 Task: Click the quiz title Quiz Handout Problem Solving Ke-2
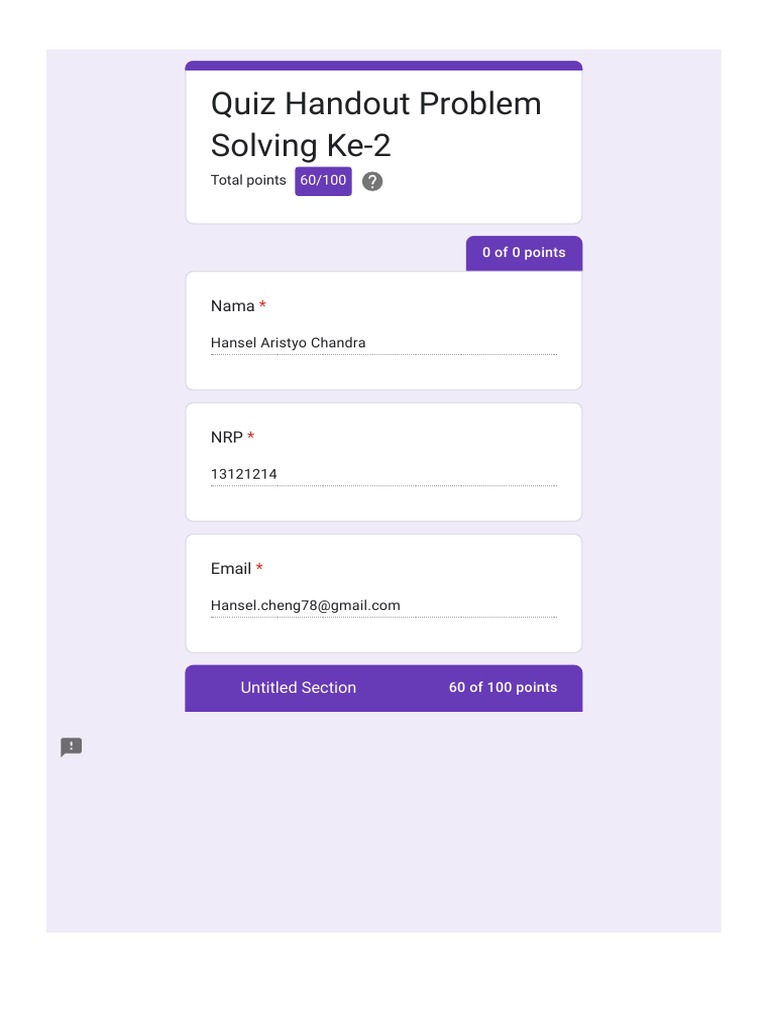376,124
